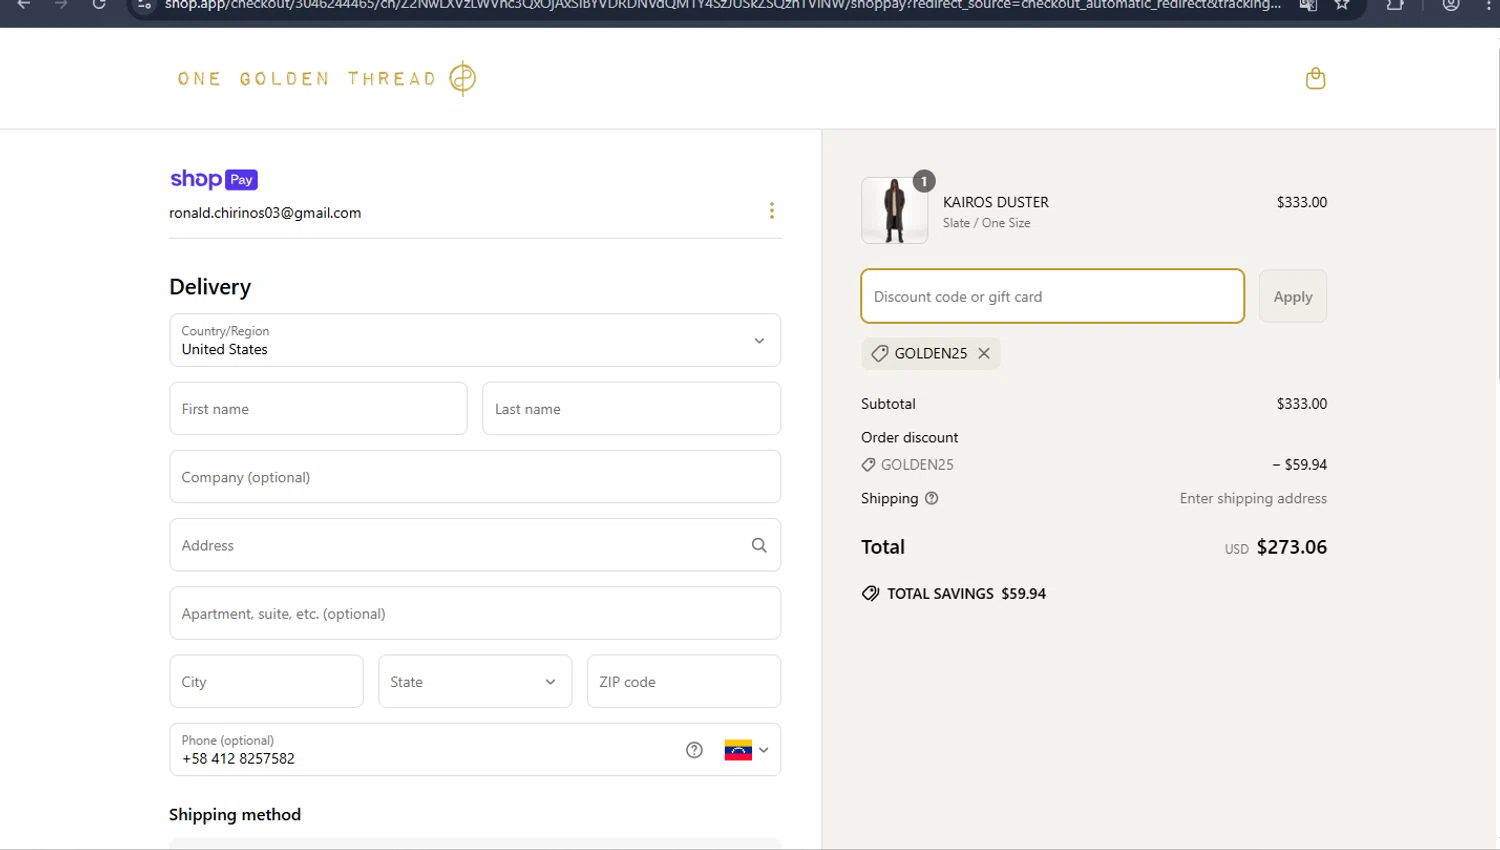Screen dimensions: 1500x850
Task: Click the City field
Action: pos(266,681)
